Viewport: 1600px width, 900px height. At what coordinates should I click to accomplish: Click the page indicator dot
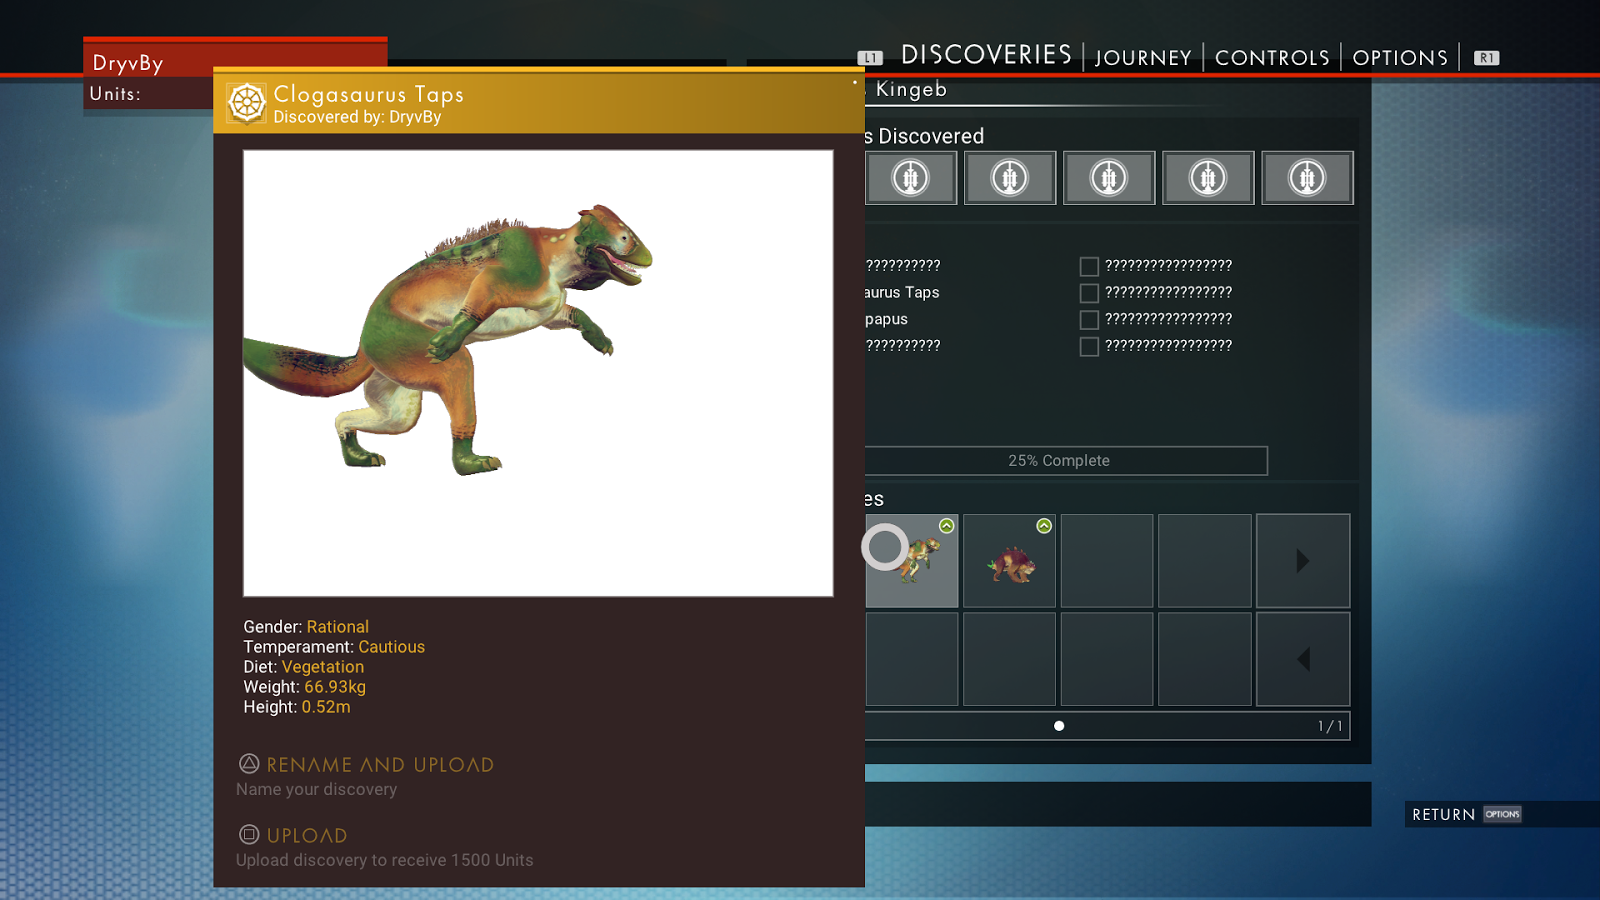tap(1059, 726)
